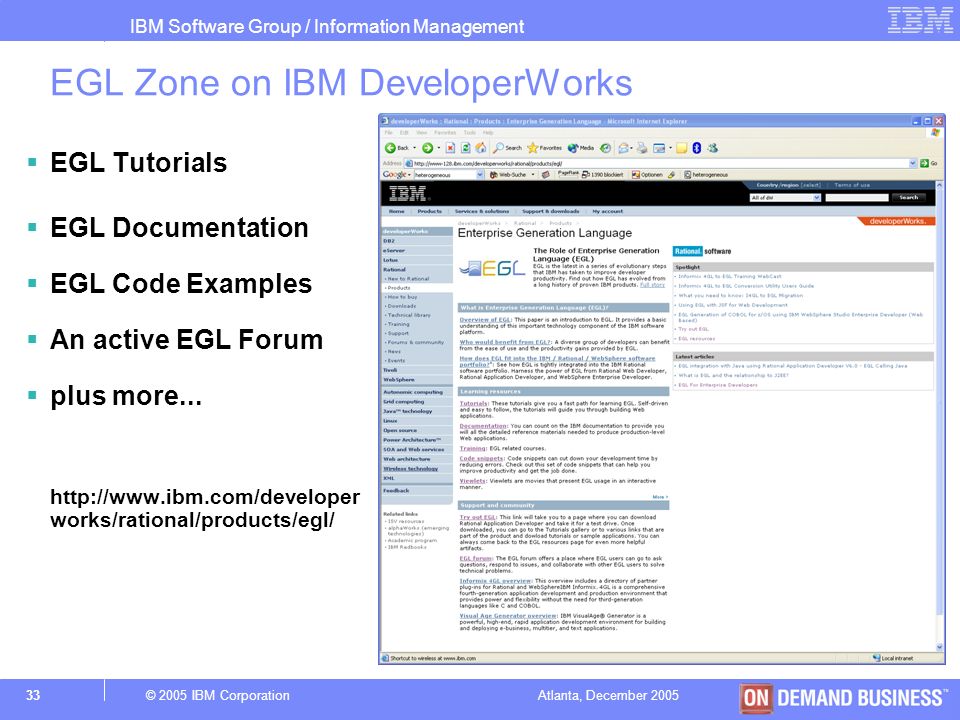Open the Google search box dropdown arrow

(x=480, y=175)
